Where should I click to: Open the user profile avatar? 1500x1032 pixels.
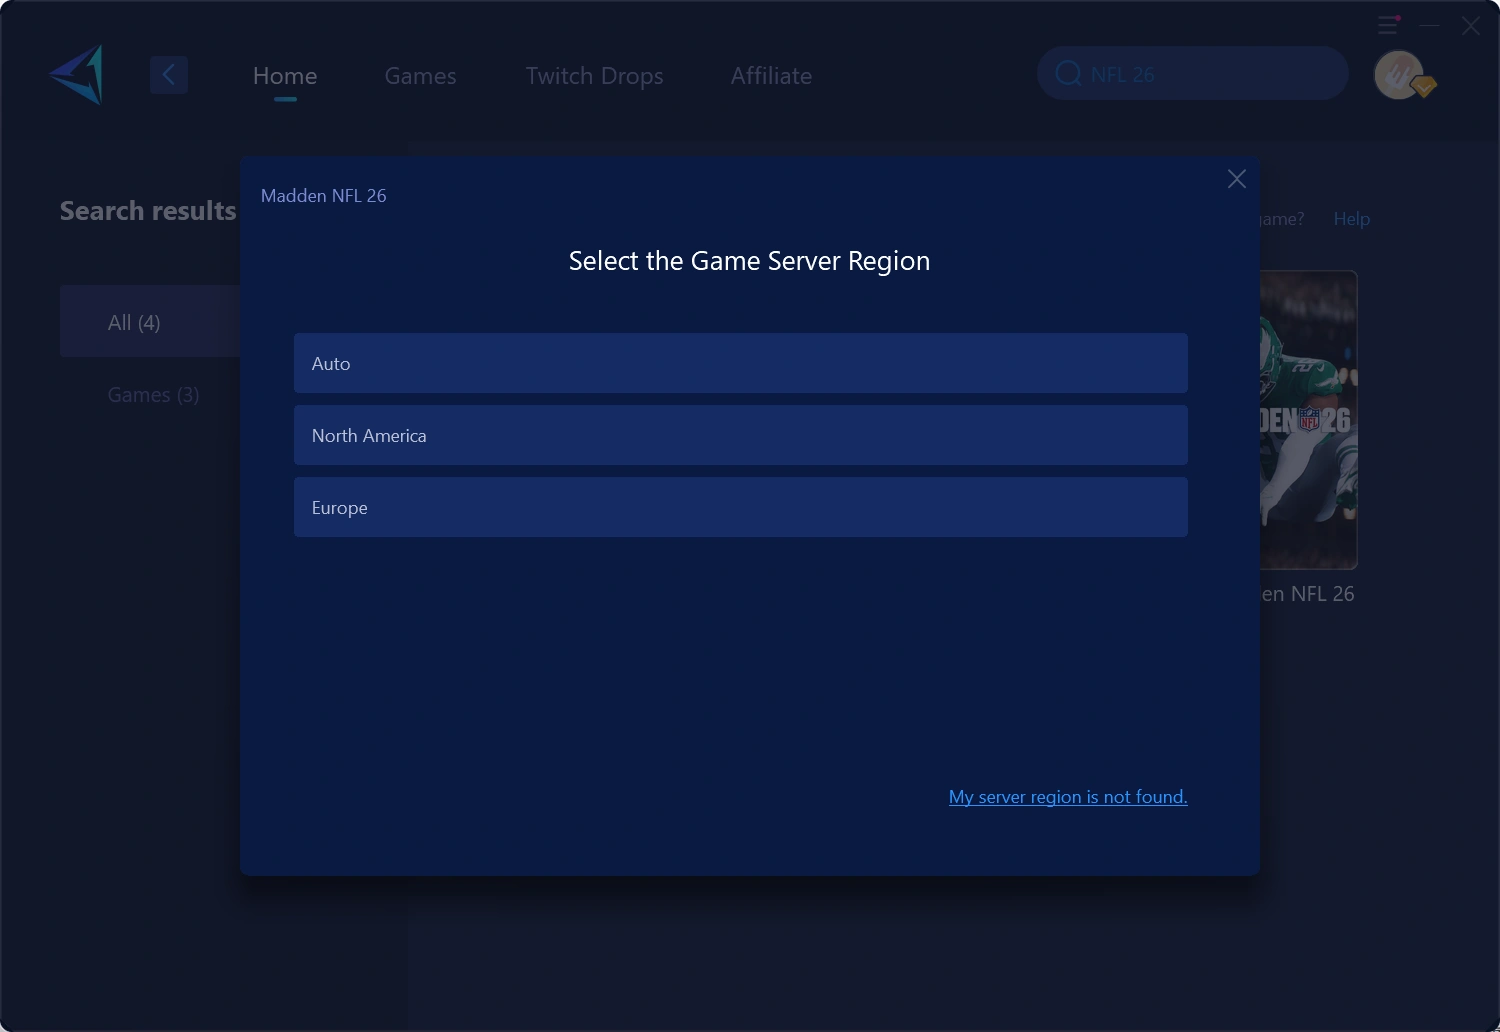pyautogui.click(x=1397, y=74)
